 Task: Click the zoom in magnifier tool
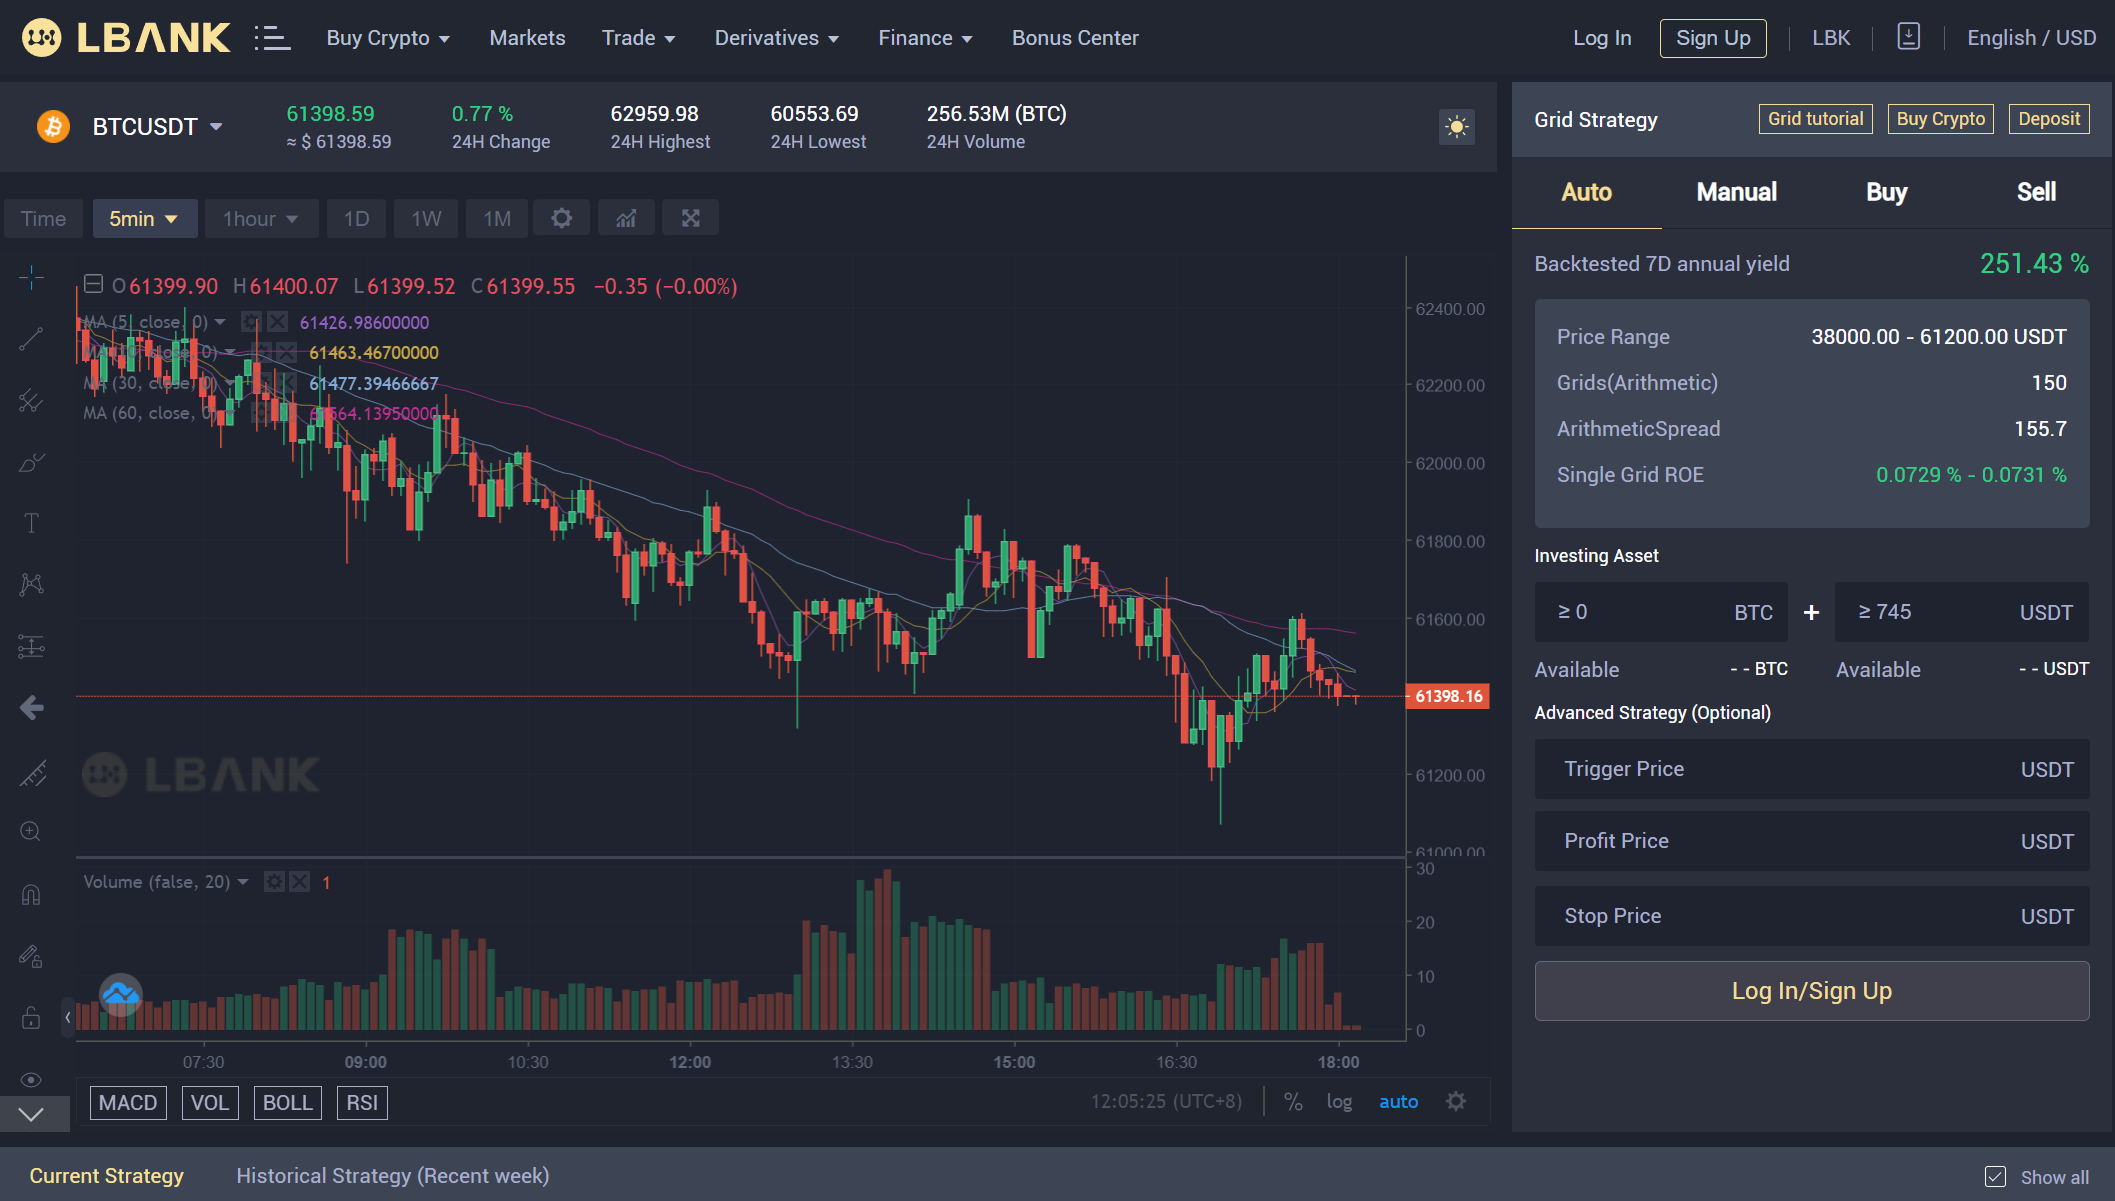[31, 832]
